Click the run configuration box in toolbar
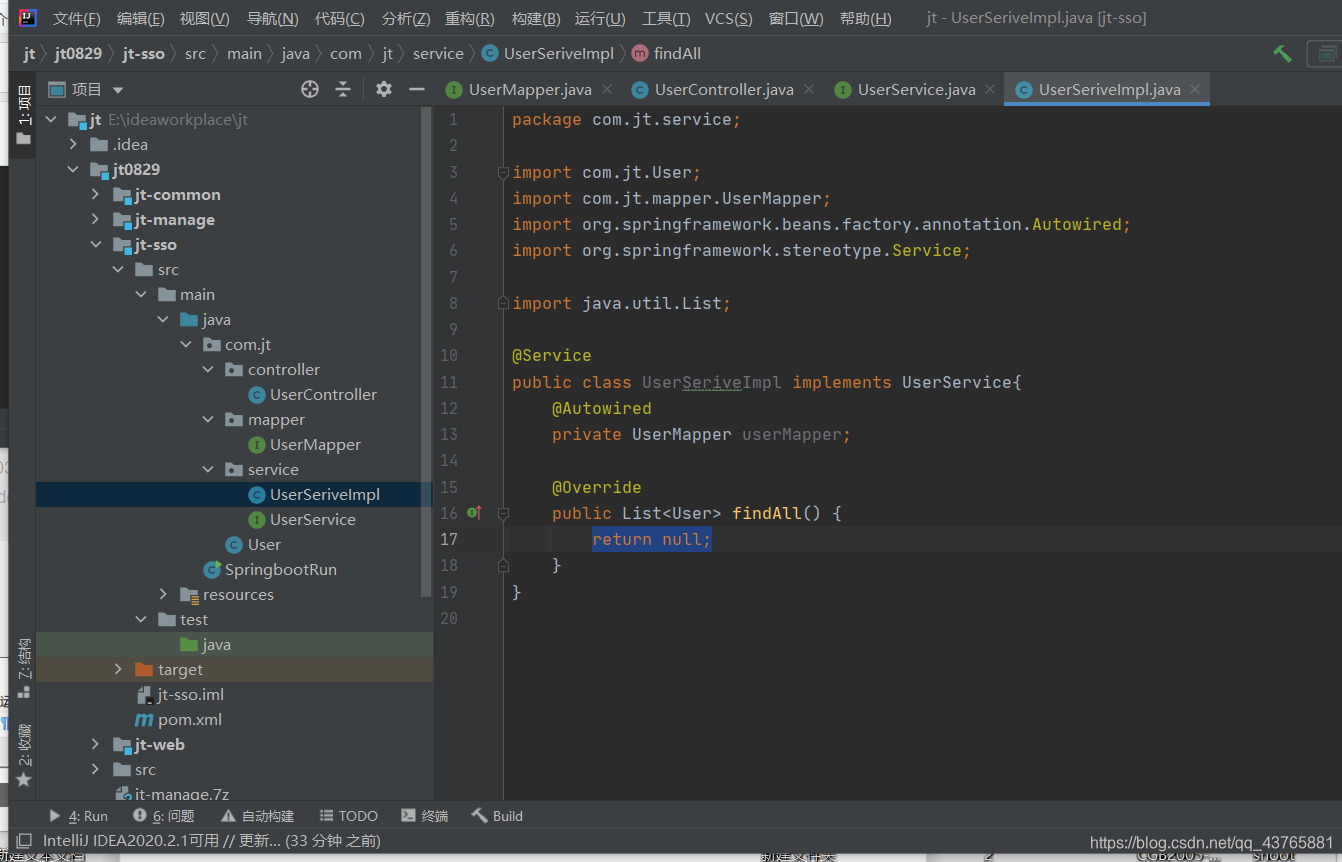1342x862 pixels. click(1324, 54)
